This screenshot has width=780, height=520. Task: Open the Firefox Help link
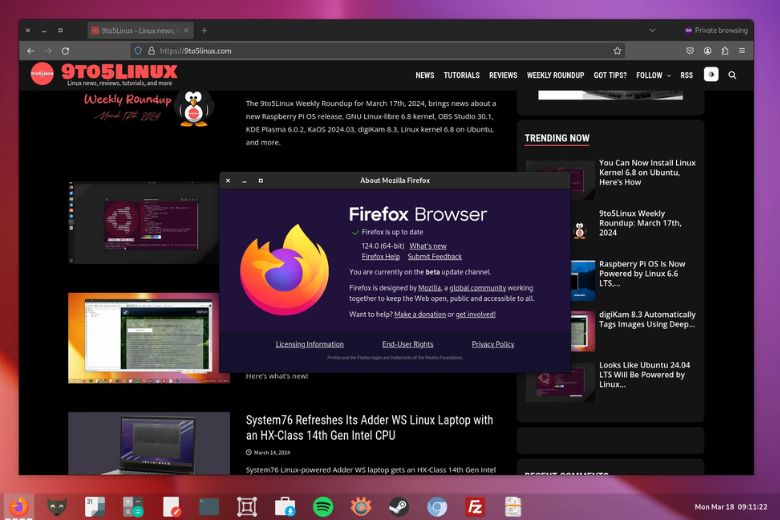(381, 256)
